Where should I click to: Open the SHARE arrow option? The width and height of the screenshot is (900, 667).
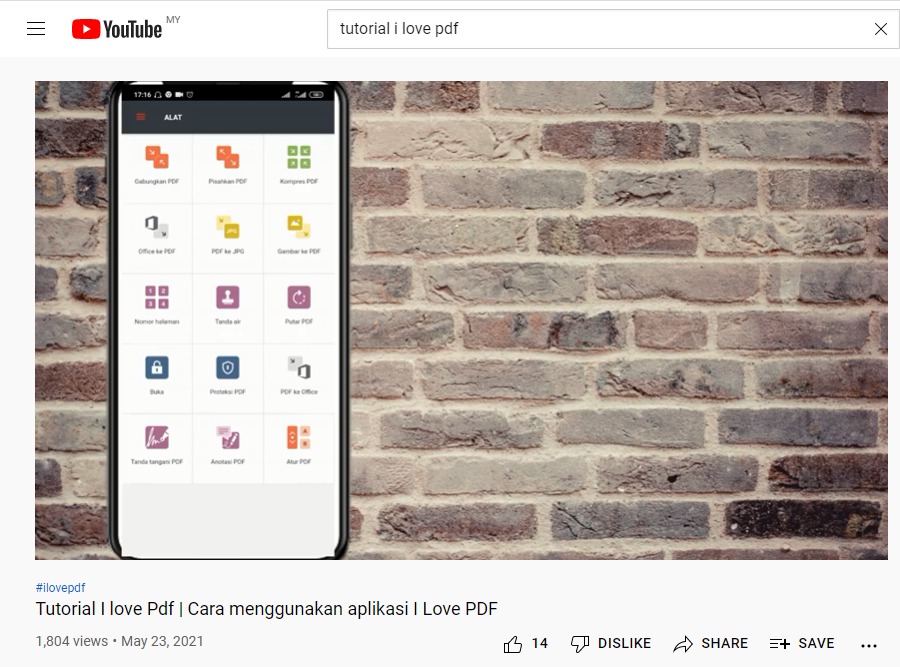(x=711, y=643)
